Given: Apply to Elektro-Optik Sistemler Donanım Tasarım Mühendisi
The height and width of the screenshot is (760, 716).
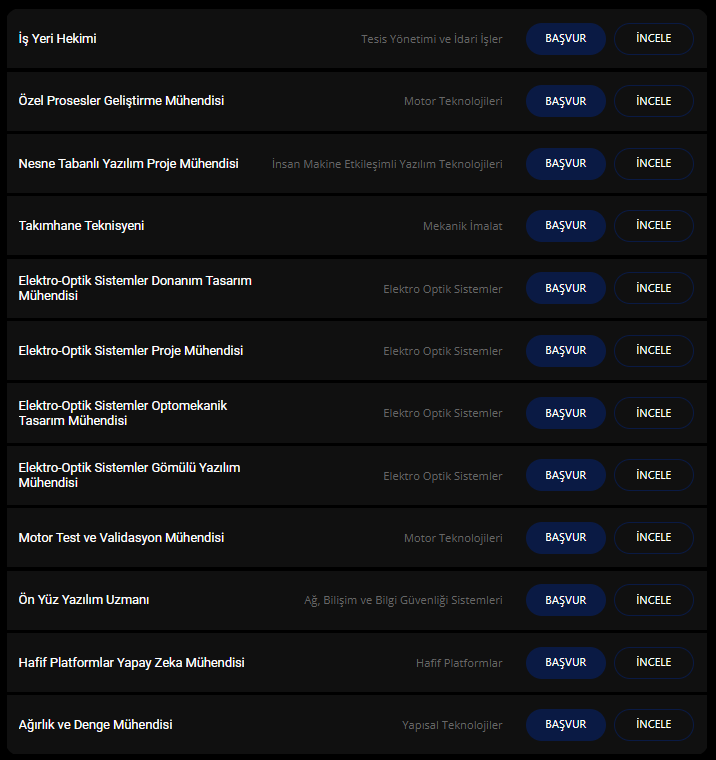Looking at the screenshot, I should pos(565,288).
